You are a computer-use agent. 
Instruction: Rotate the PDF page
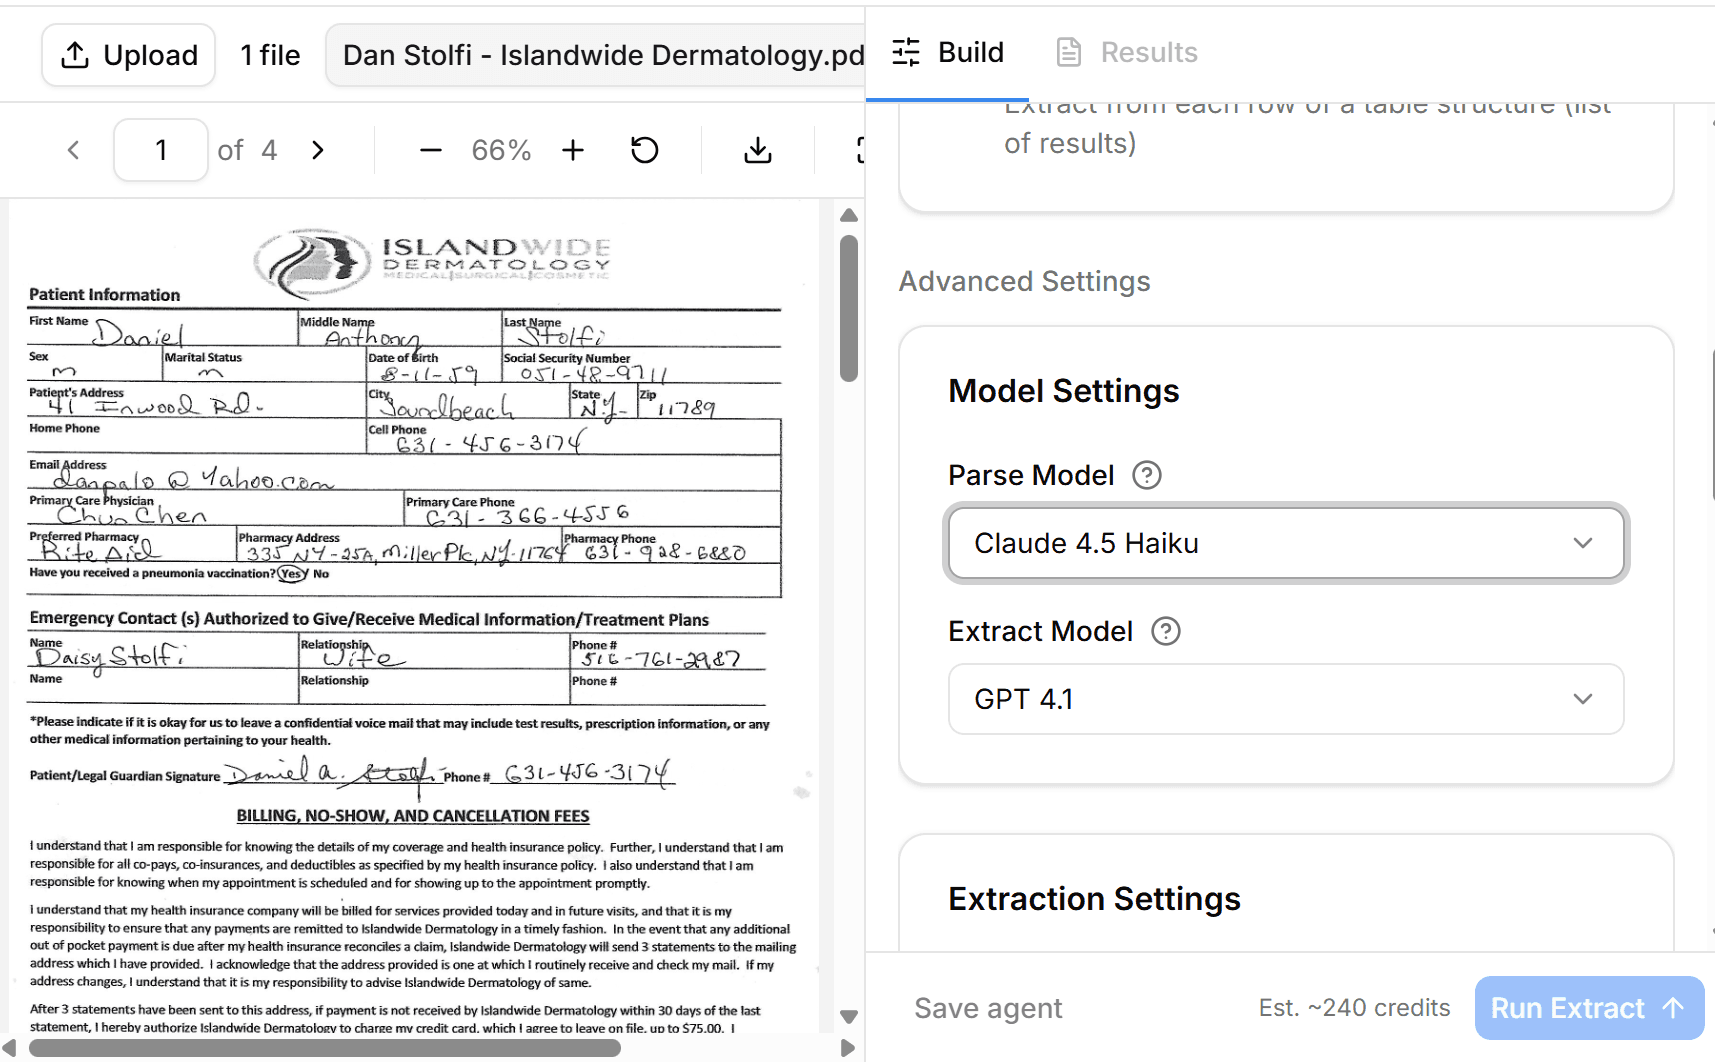(645, 150)
